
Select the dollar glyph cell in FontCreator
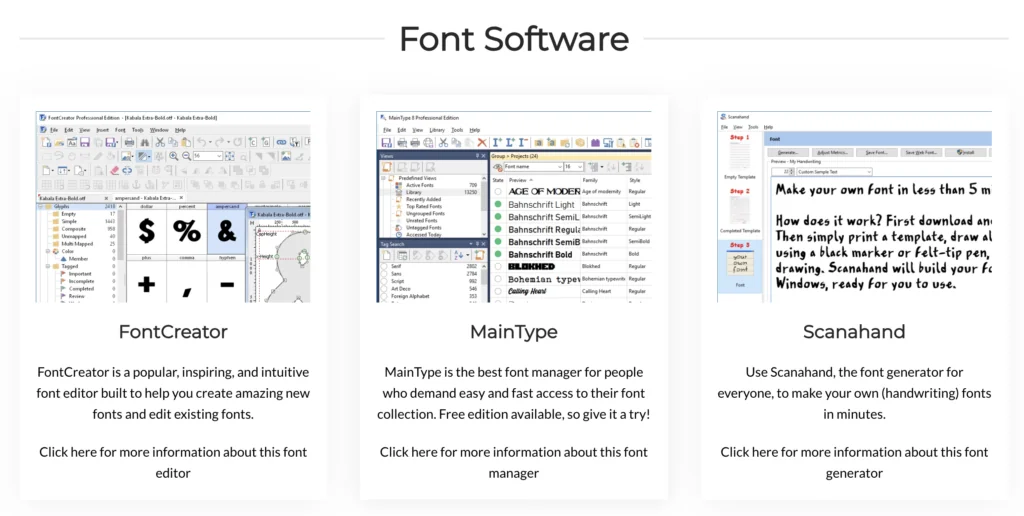(x=146, y=231)
